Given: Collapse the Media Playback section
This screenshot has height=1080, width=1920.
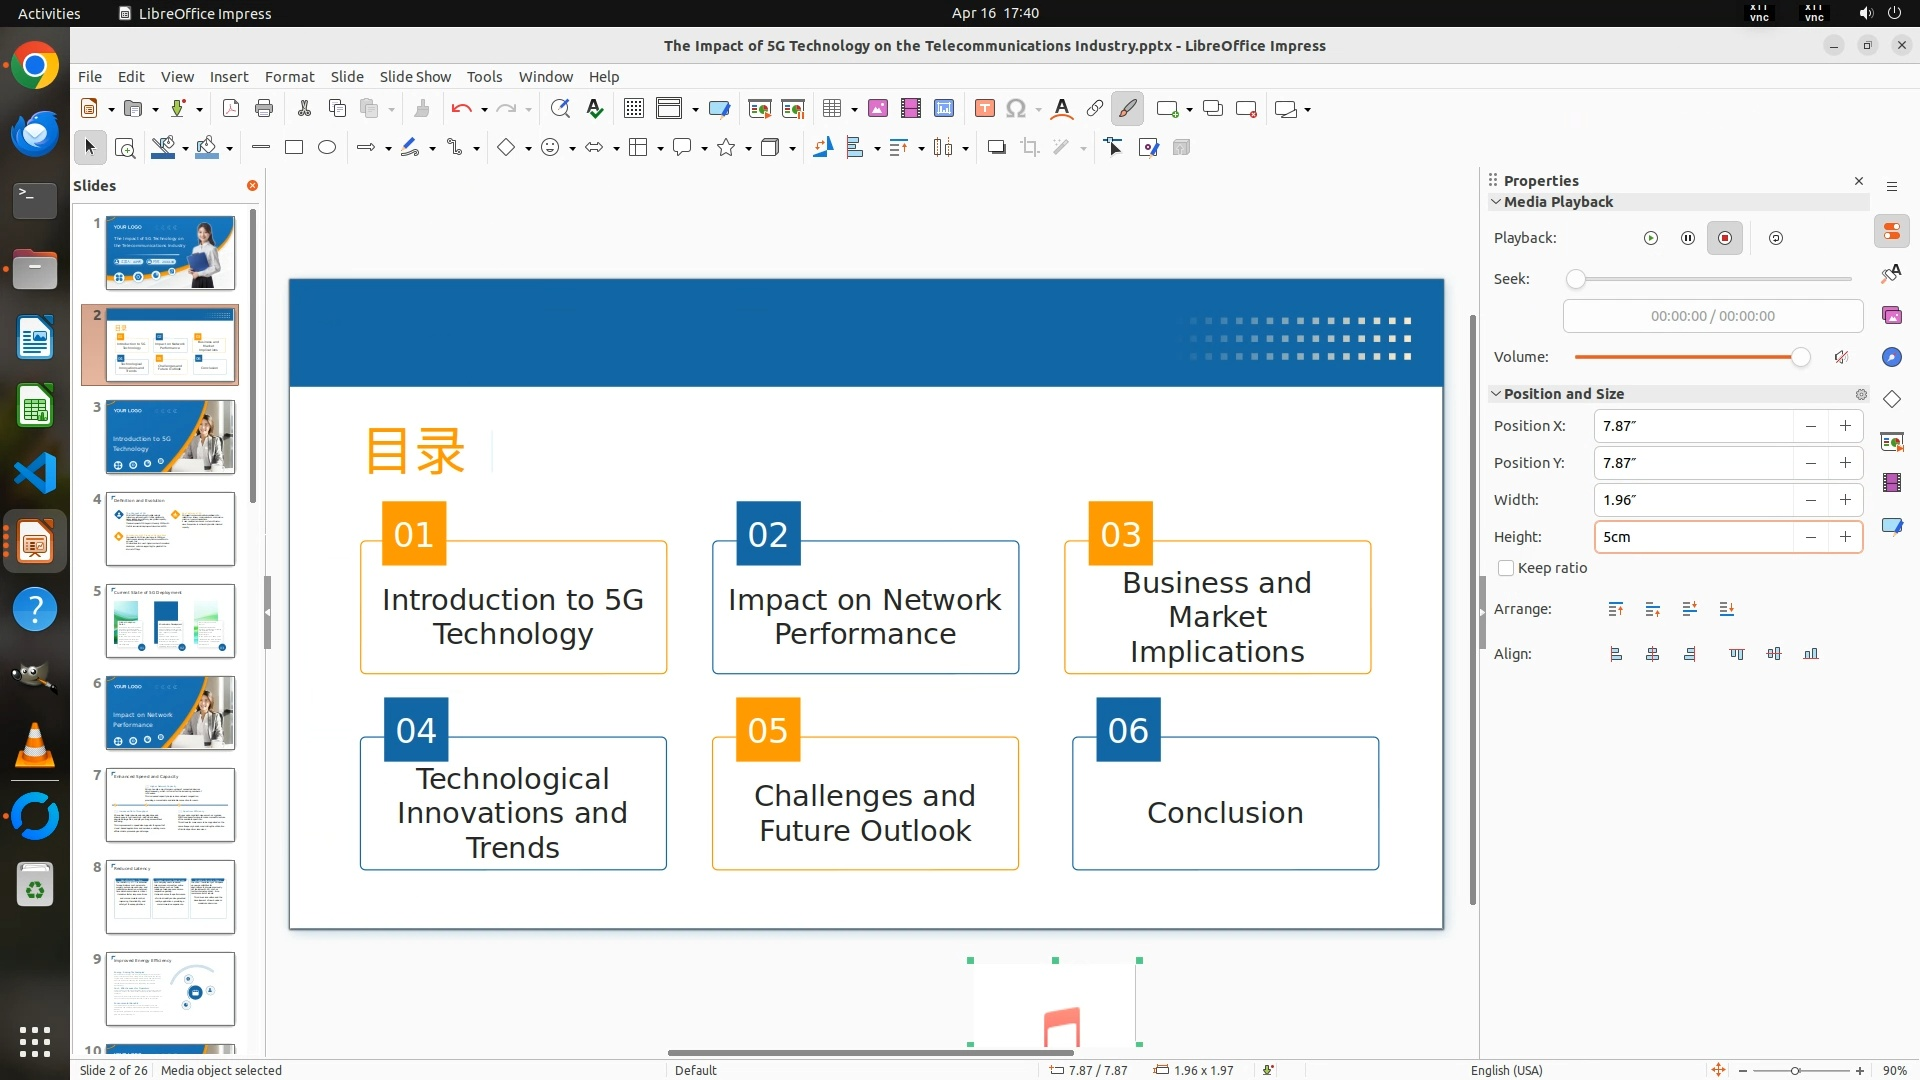Looking at the screenshot, I should 1496,202.
